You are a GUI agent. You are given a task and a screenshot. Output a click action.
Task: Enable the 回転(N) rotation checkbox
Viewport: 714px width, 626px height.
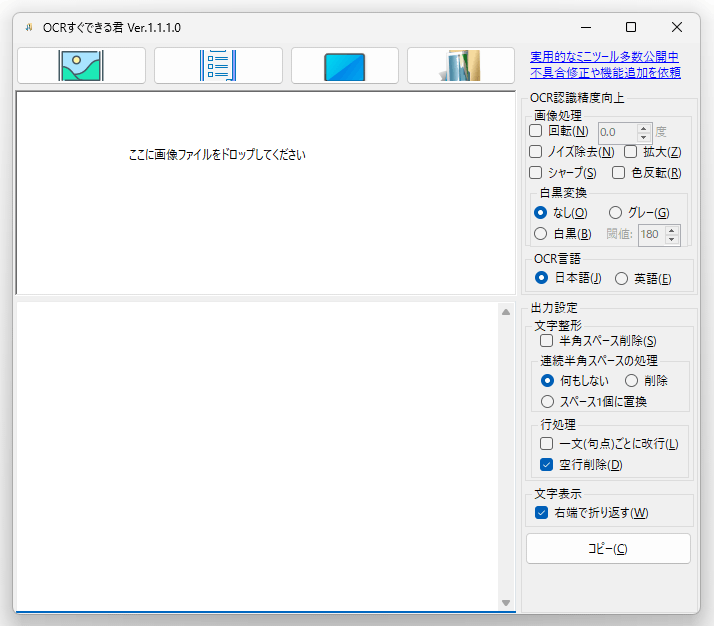click(536, 131)
